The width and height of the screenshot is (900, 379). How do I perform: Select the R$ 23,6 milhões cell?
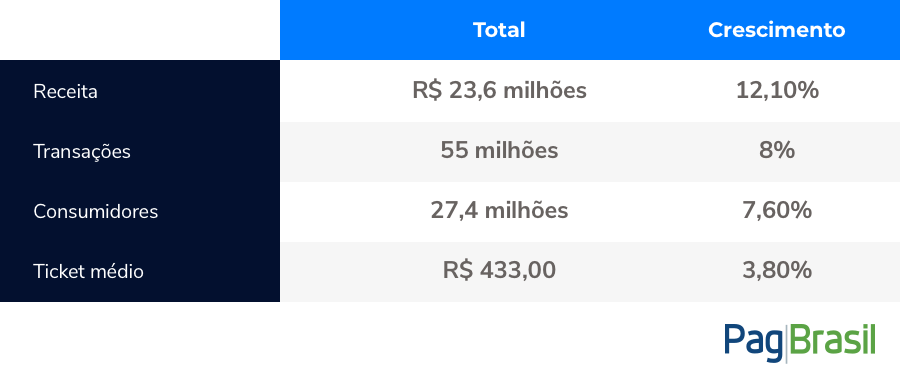tap(499, 91)
